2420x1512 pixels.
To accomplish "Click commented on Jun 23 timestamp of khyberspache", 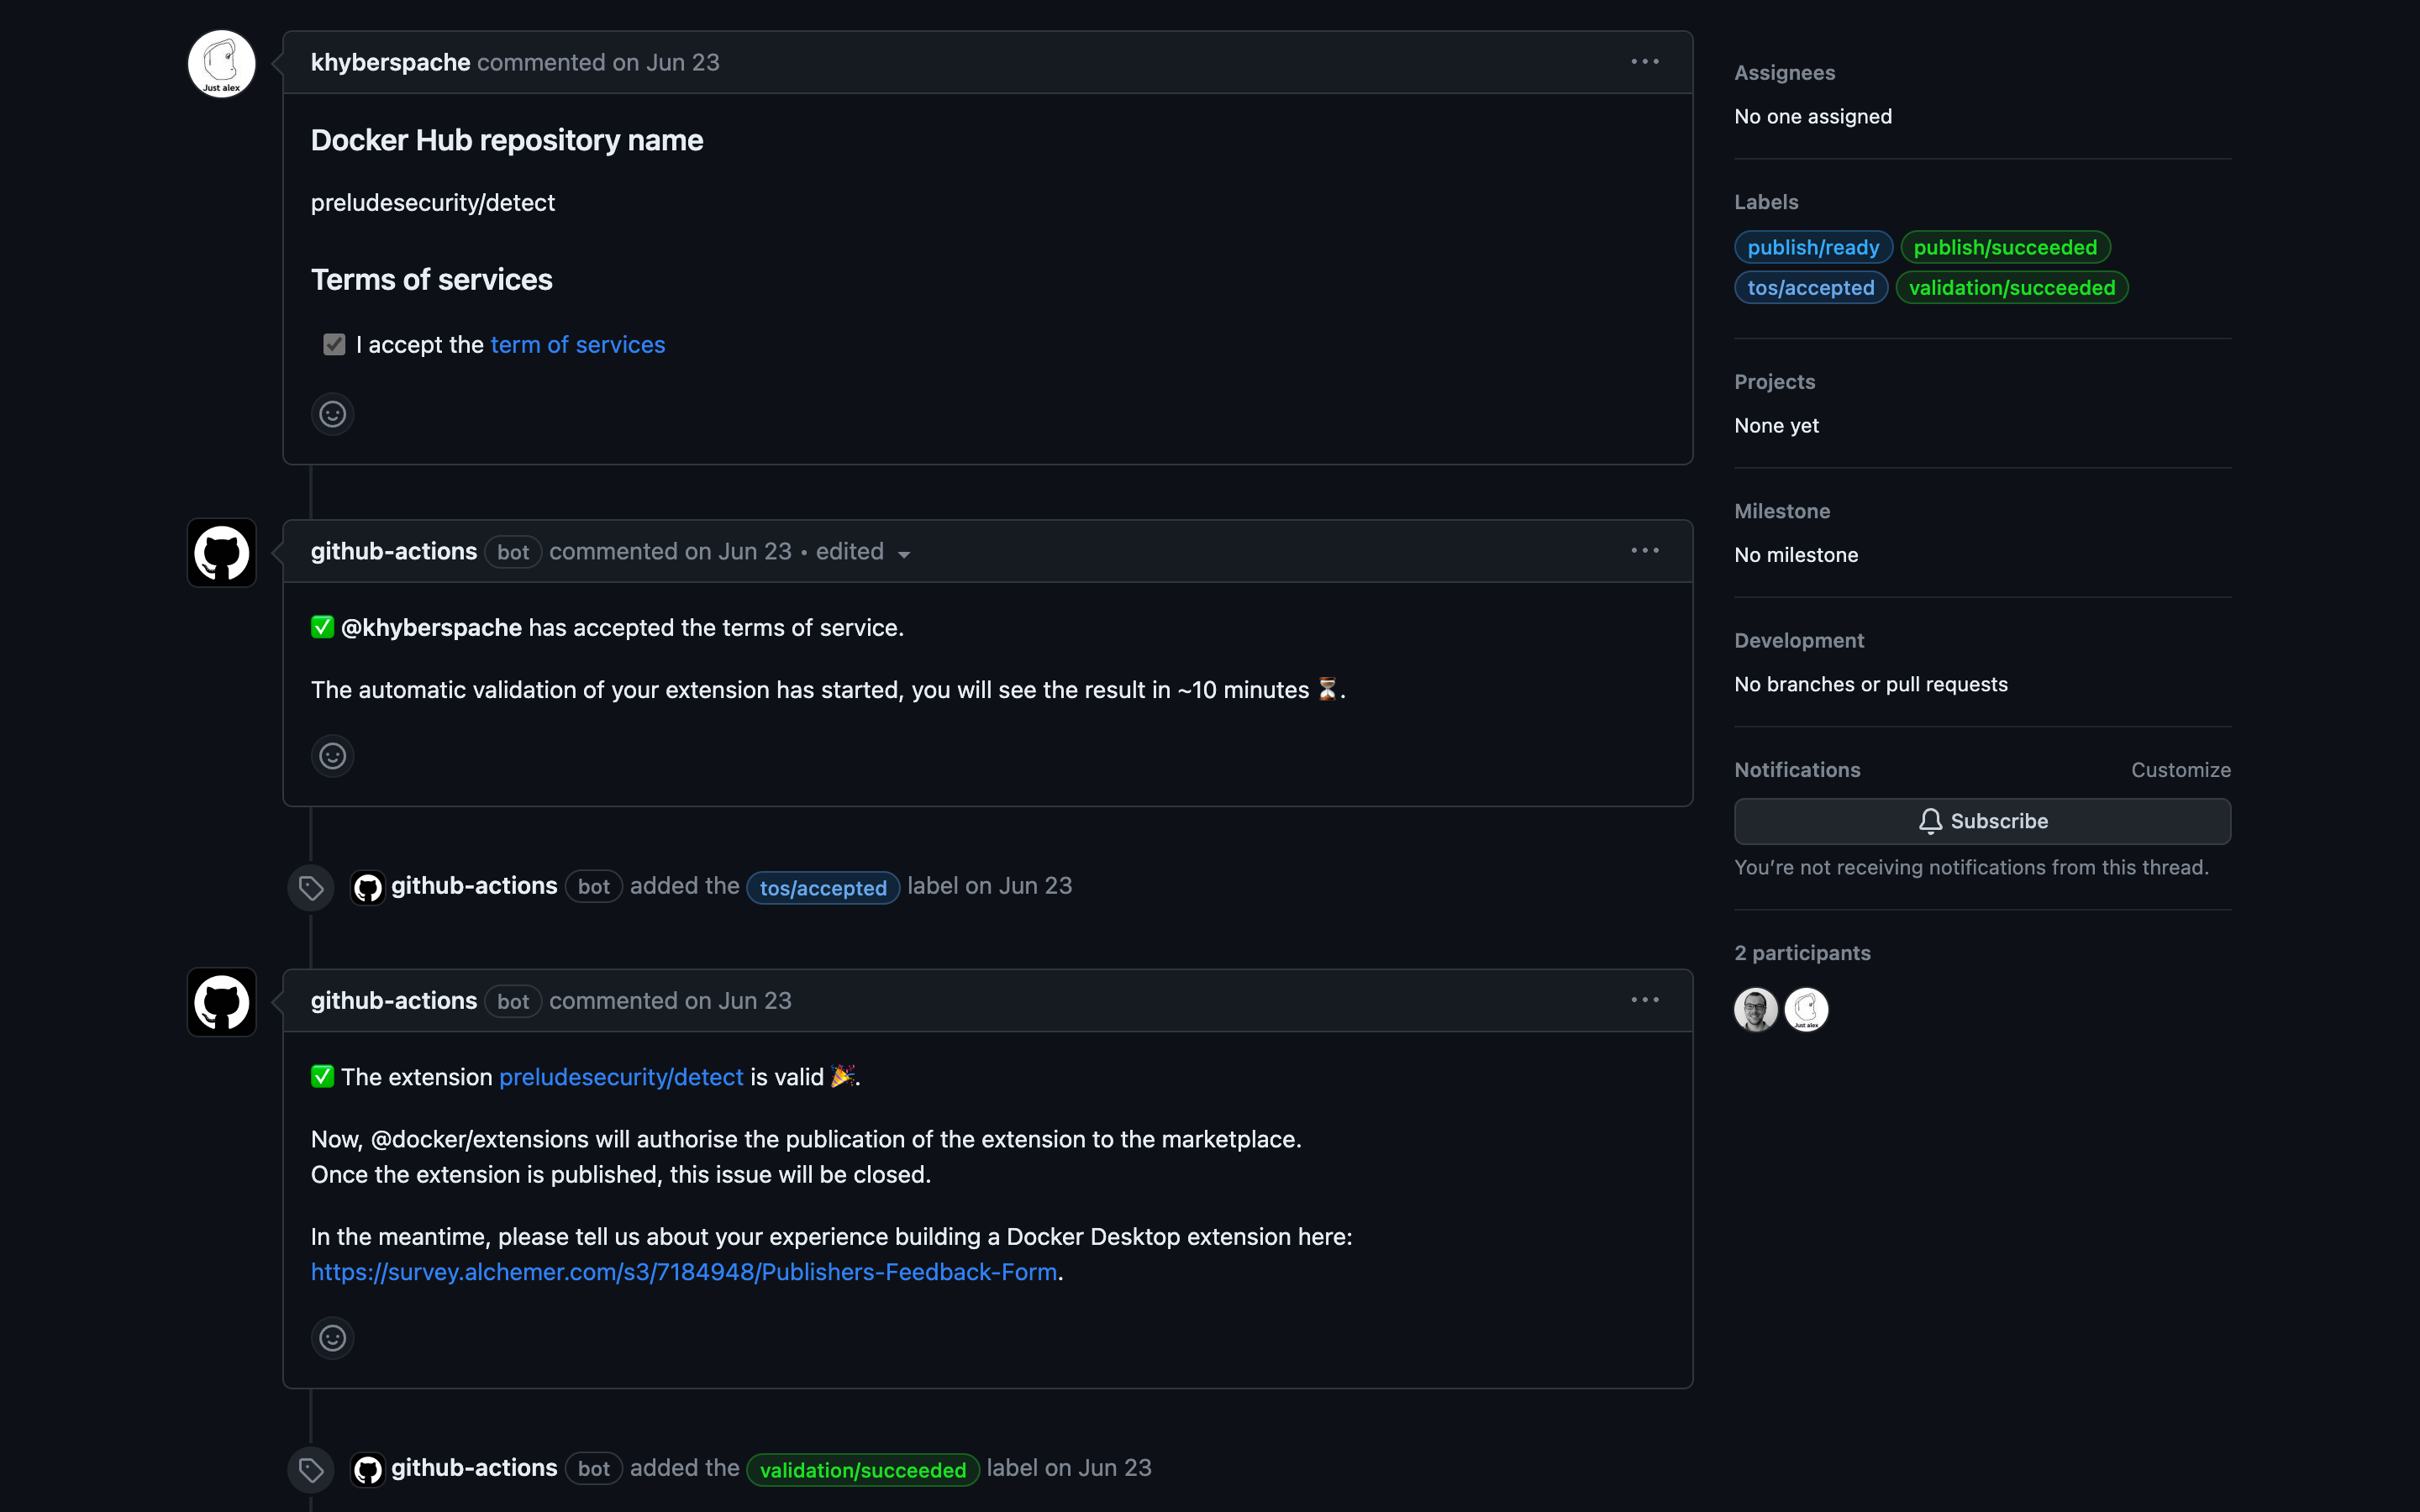I will tap(598, 62).
